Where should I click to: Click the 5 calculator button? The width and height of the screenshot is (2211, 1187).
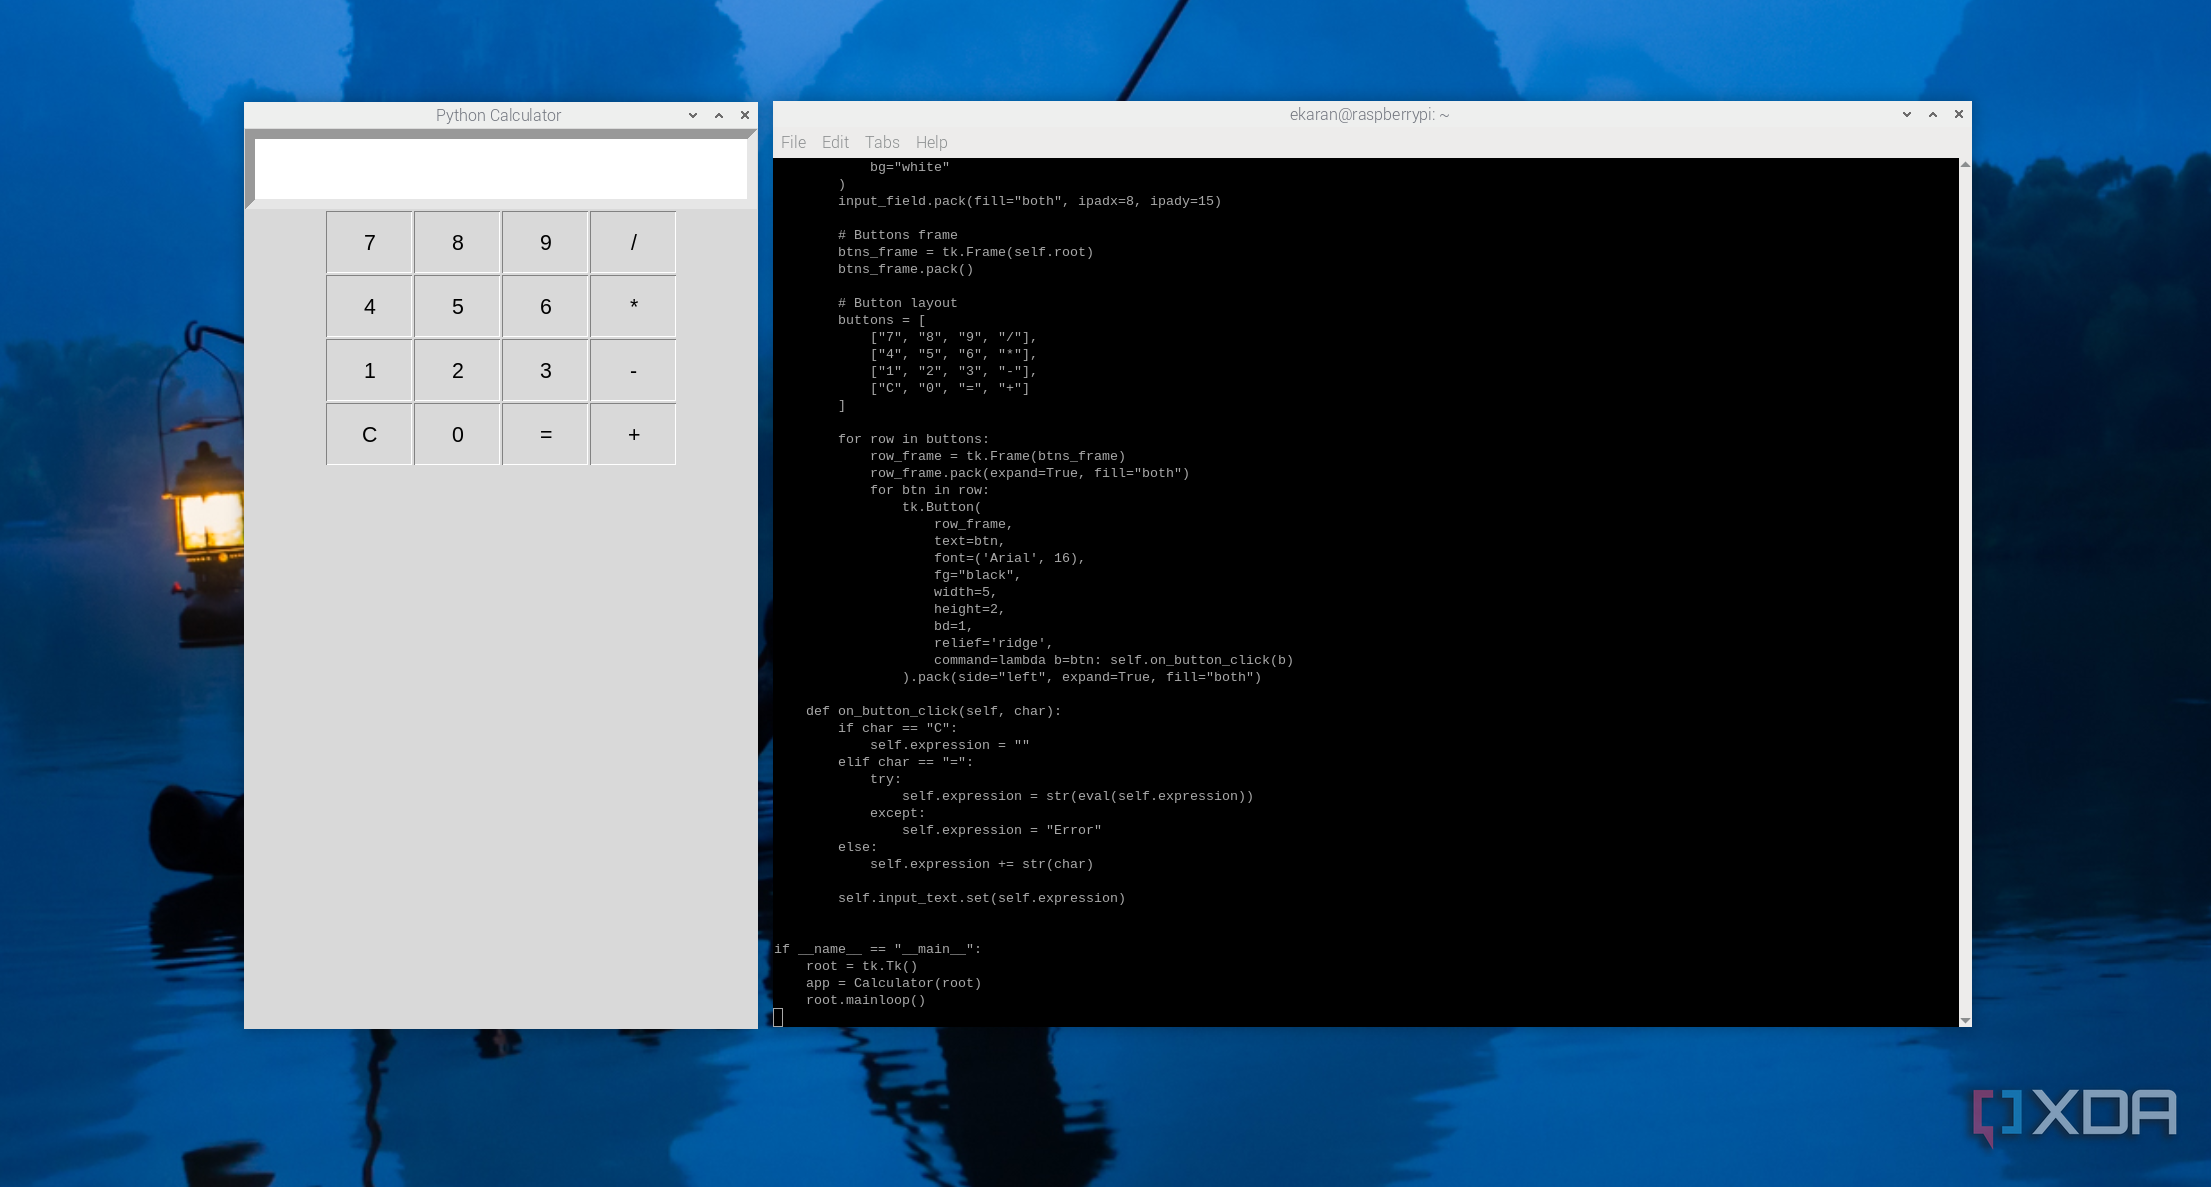coord(457,307)
